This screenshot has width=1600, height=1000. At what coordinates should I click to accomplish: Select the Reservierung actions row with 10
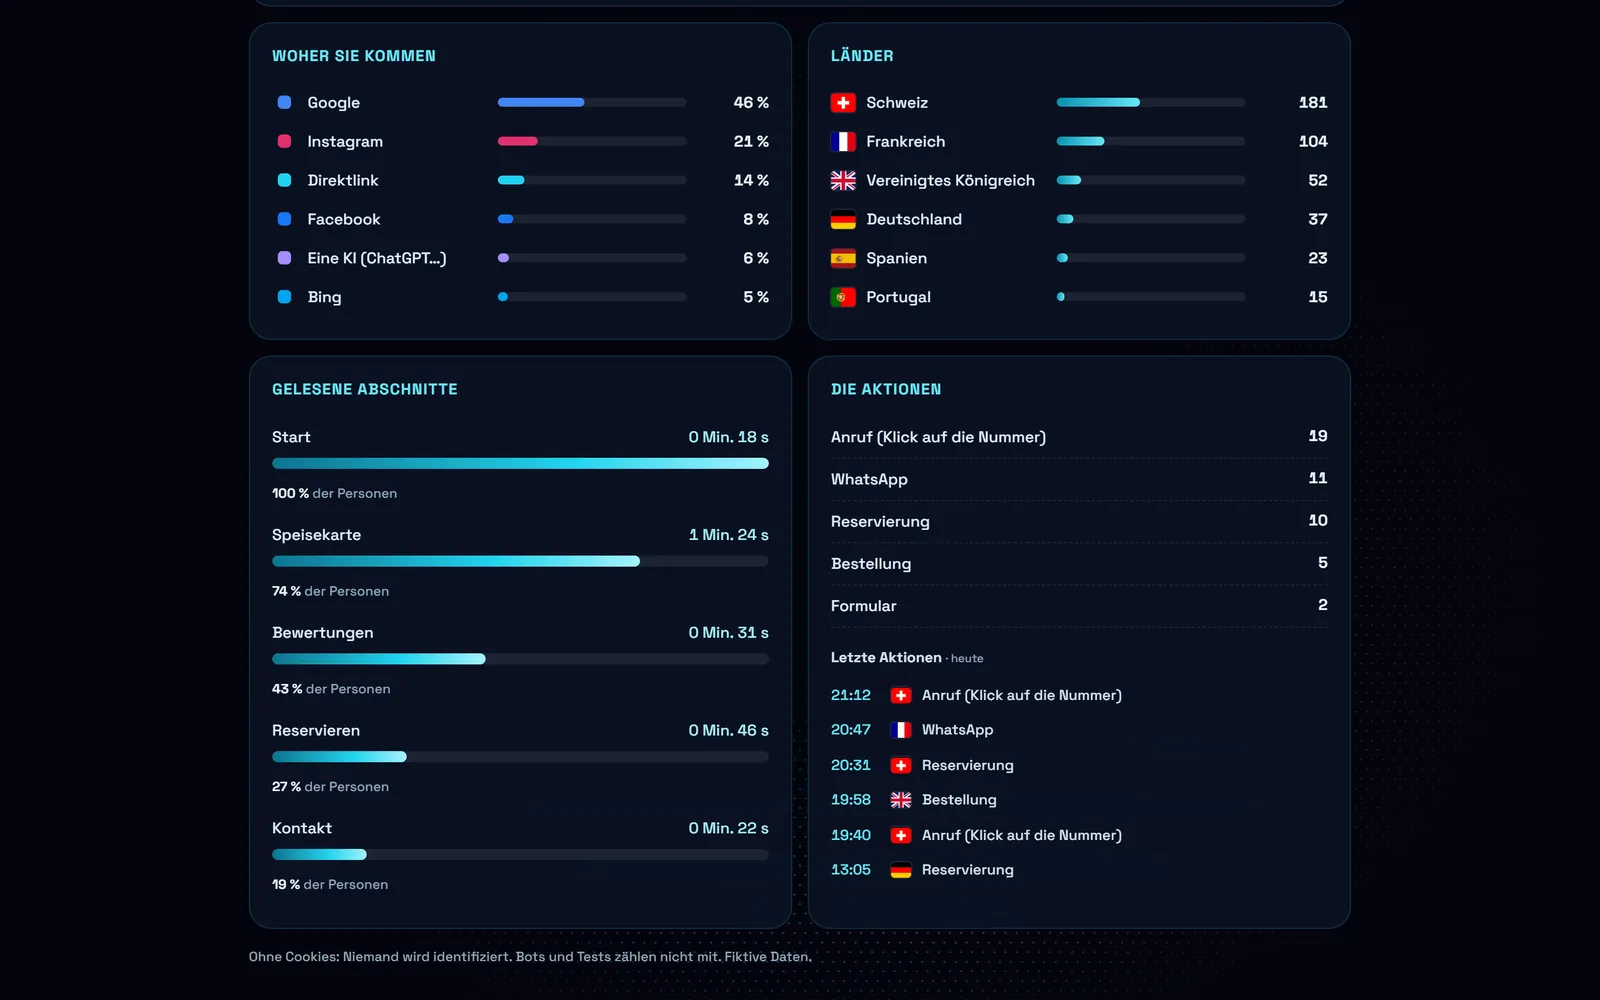tap(1079, 522)
